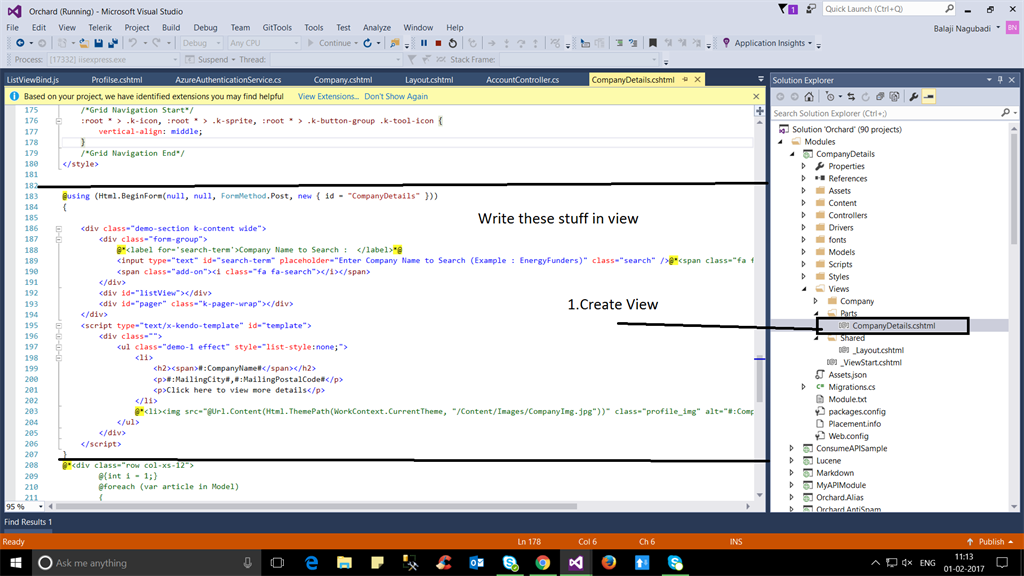Sync with Active Document in Solution Explorer

click(x=851, y=97)
